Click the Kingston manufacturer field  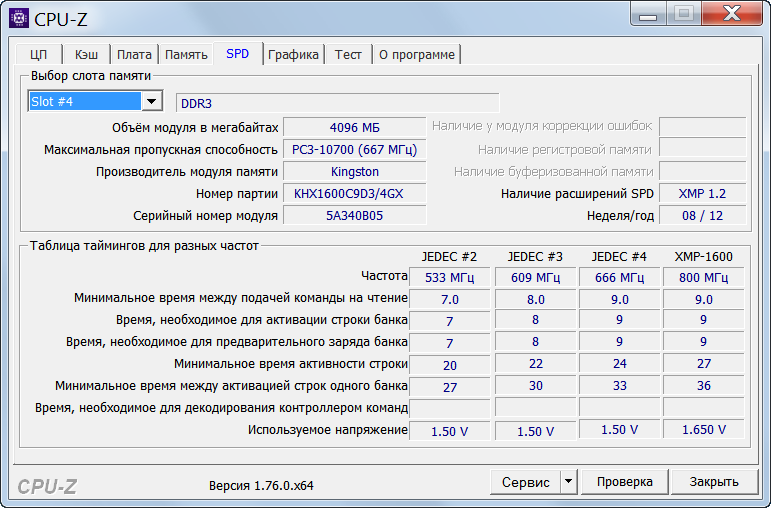354,171
